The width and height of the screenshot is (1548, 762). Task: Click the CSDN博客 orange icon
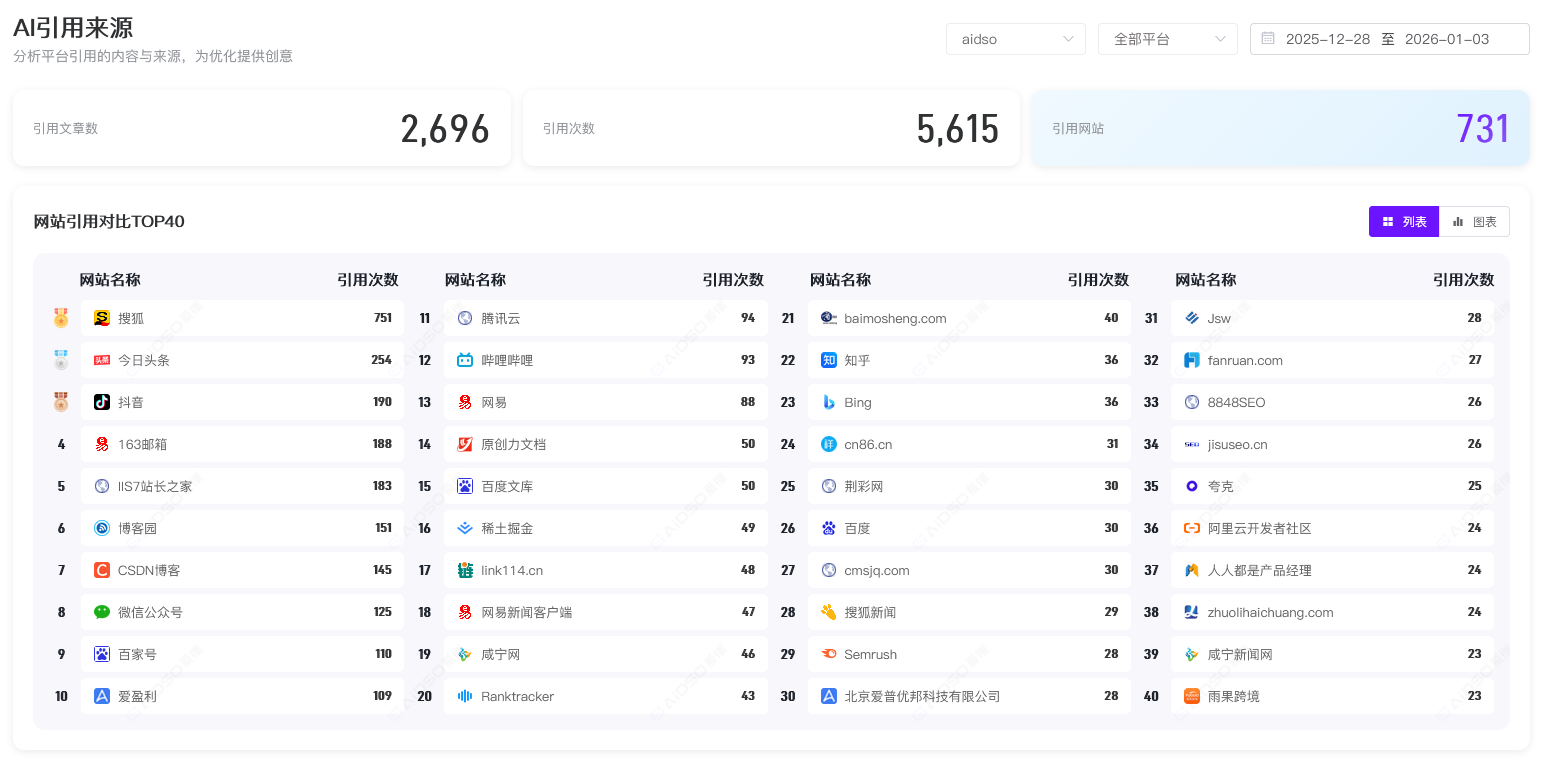[x=101, y=570]
